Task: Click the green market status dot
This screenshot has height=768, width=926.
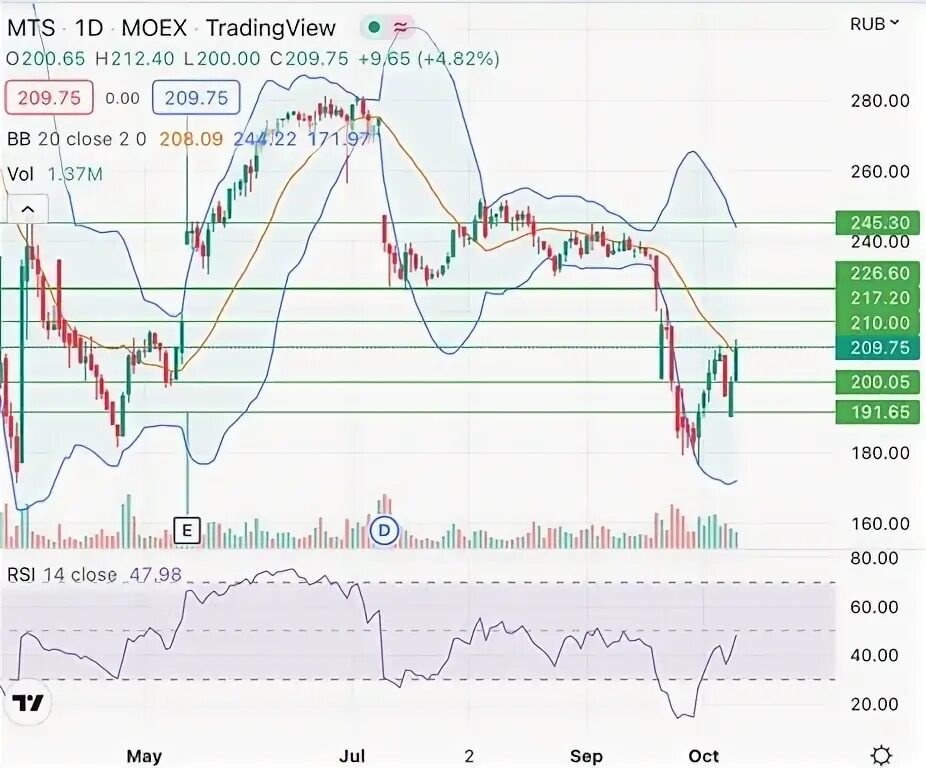Action: [374, 27]
